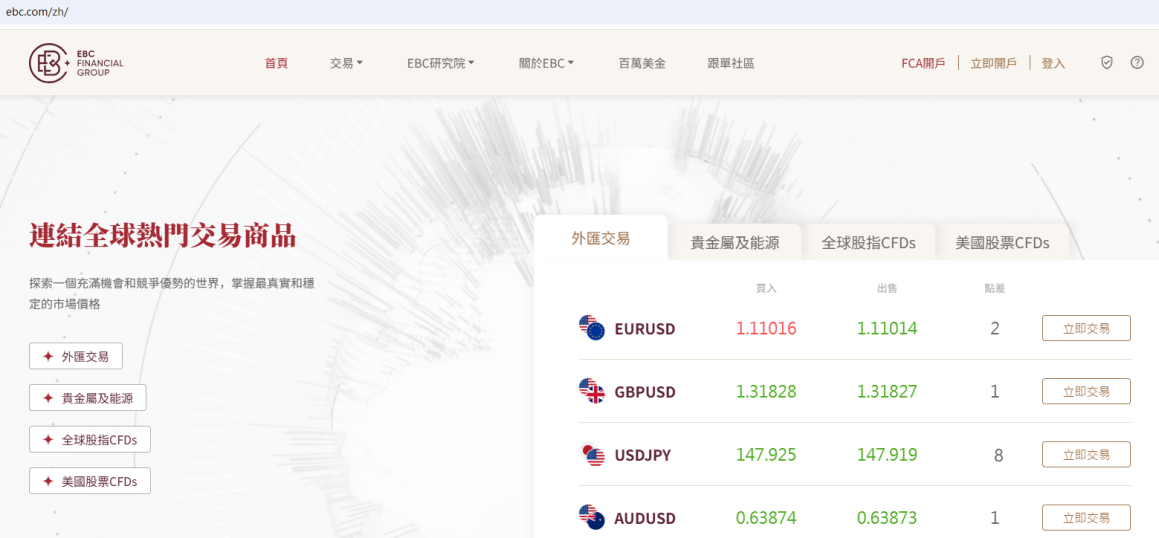Click 立即交易 for GBPUSD
This screenshot has width=1159, height=538.
tap(1086, 391)
